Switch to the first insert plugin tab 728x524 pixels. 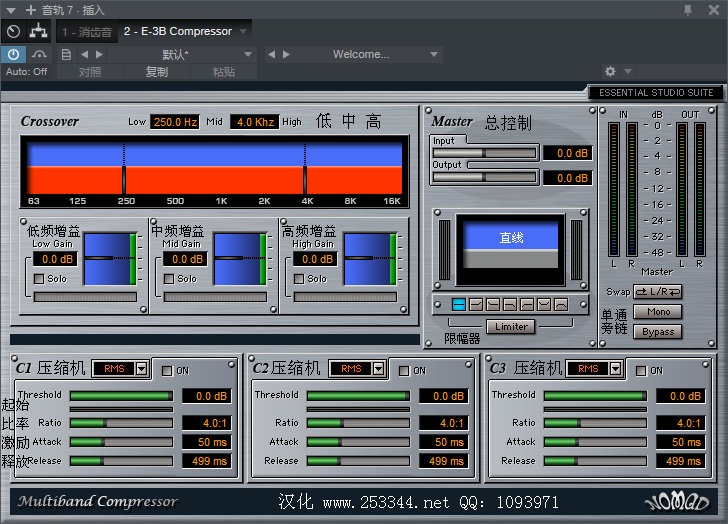click(x=87, y=32)
